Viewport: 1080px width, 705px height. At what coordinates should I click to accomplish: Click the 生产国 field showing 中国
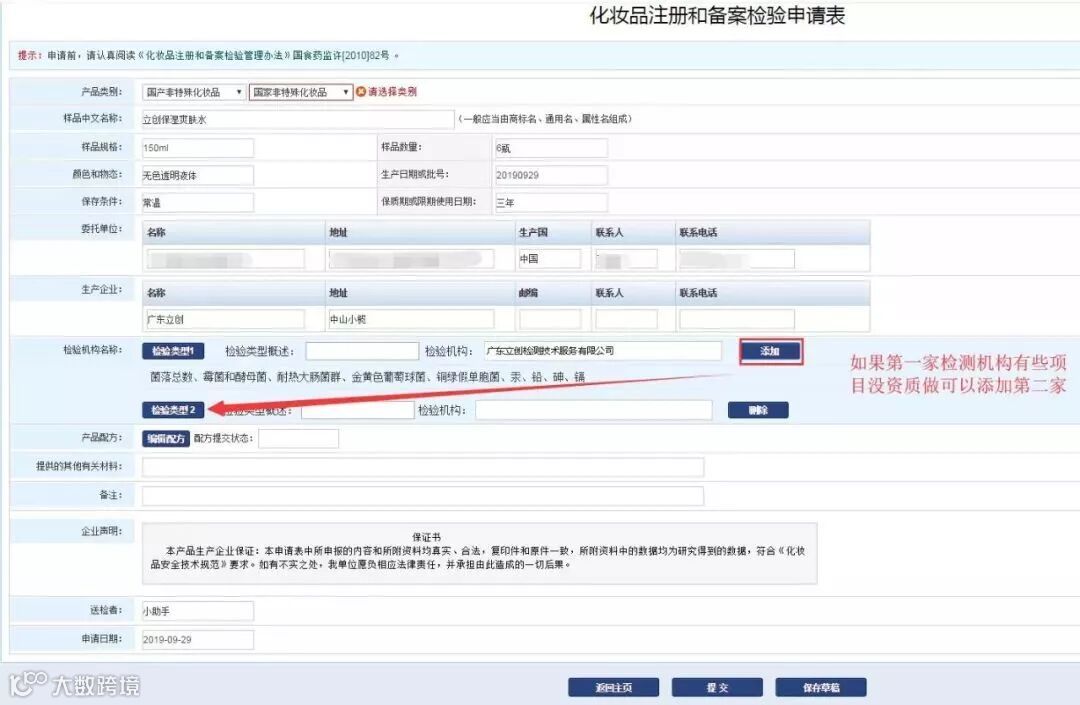(550, 259)
